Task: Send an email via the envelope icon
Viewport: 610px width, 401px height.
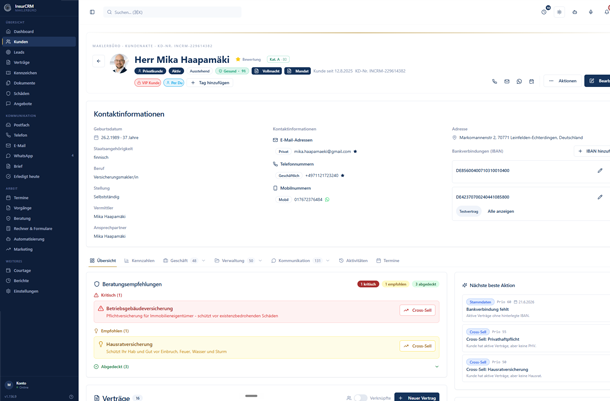Action: coord(507,81)
